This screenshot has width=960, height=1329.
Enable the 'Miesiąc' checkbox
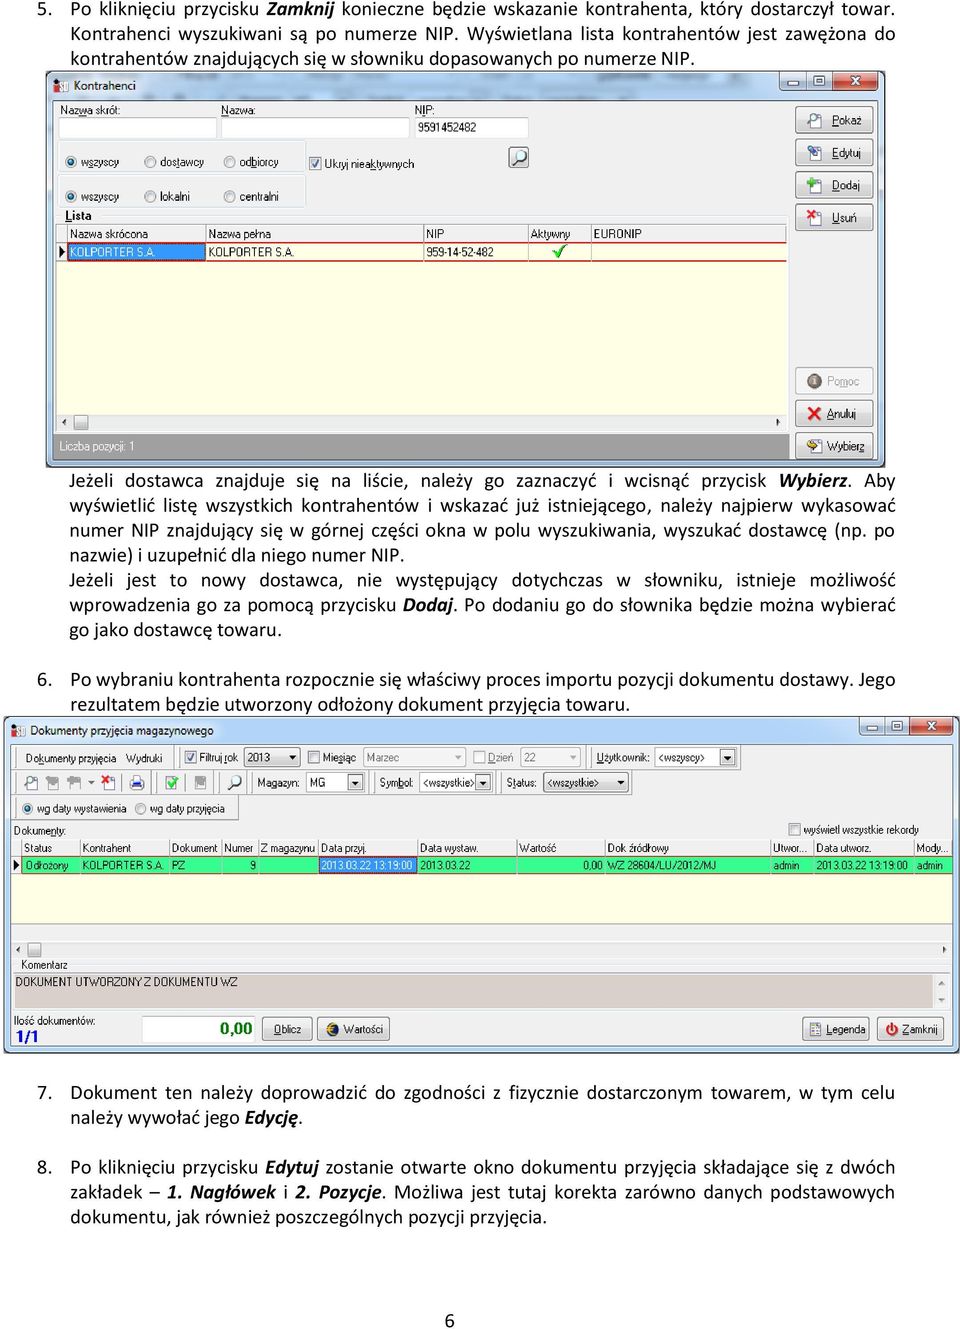point(314,757)
